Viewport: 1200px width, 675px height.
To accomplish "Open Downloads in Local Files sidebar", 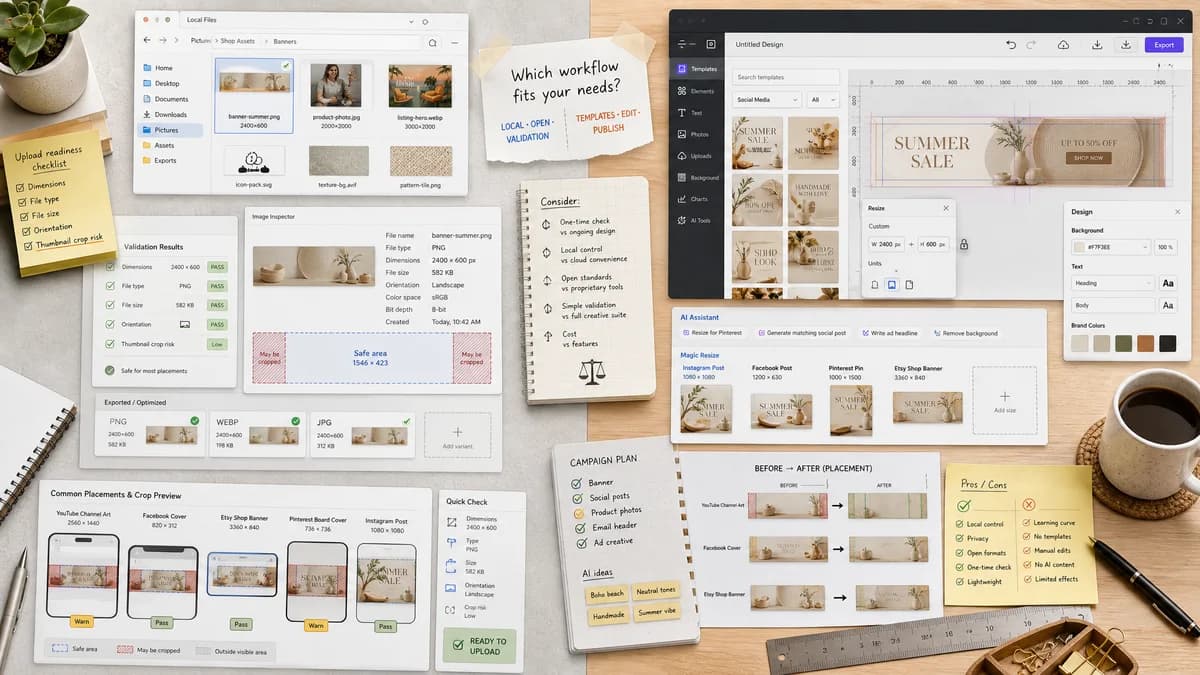I will click(170, 115).
